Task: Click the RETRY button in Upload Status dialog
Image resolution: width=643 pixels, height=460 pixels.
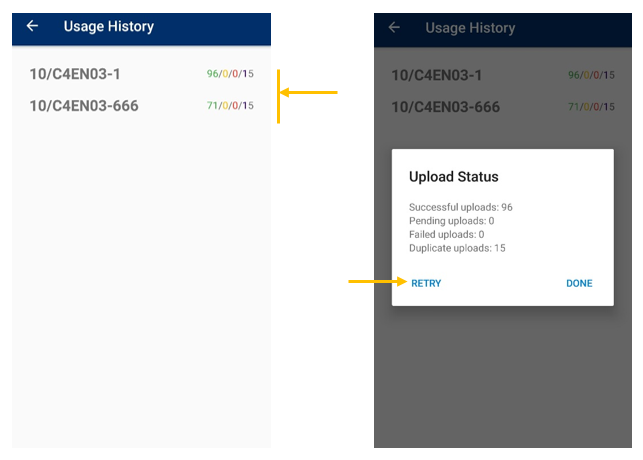Action: click(426, 283)
